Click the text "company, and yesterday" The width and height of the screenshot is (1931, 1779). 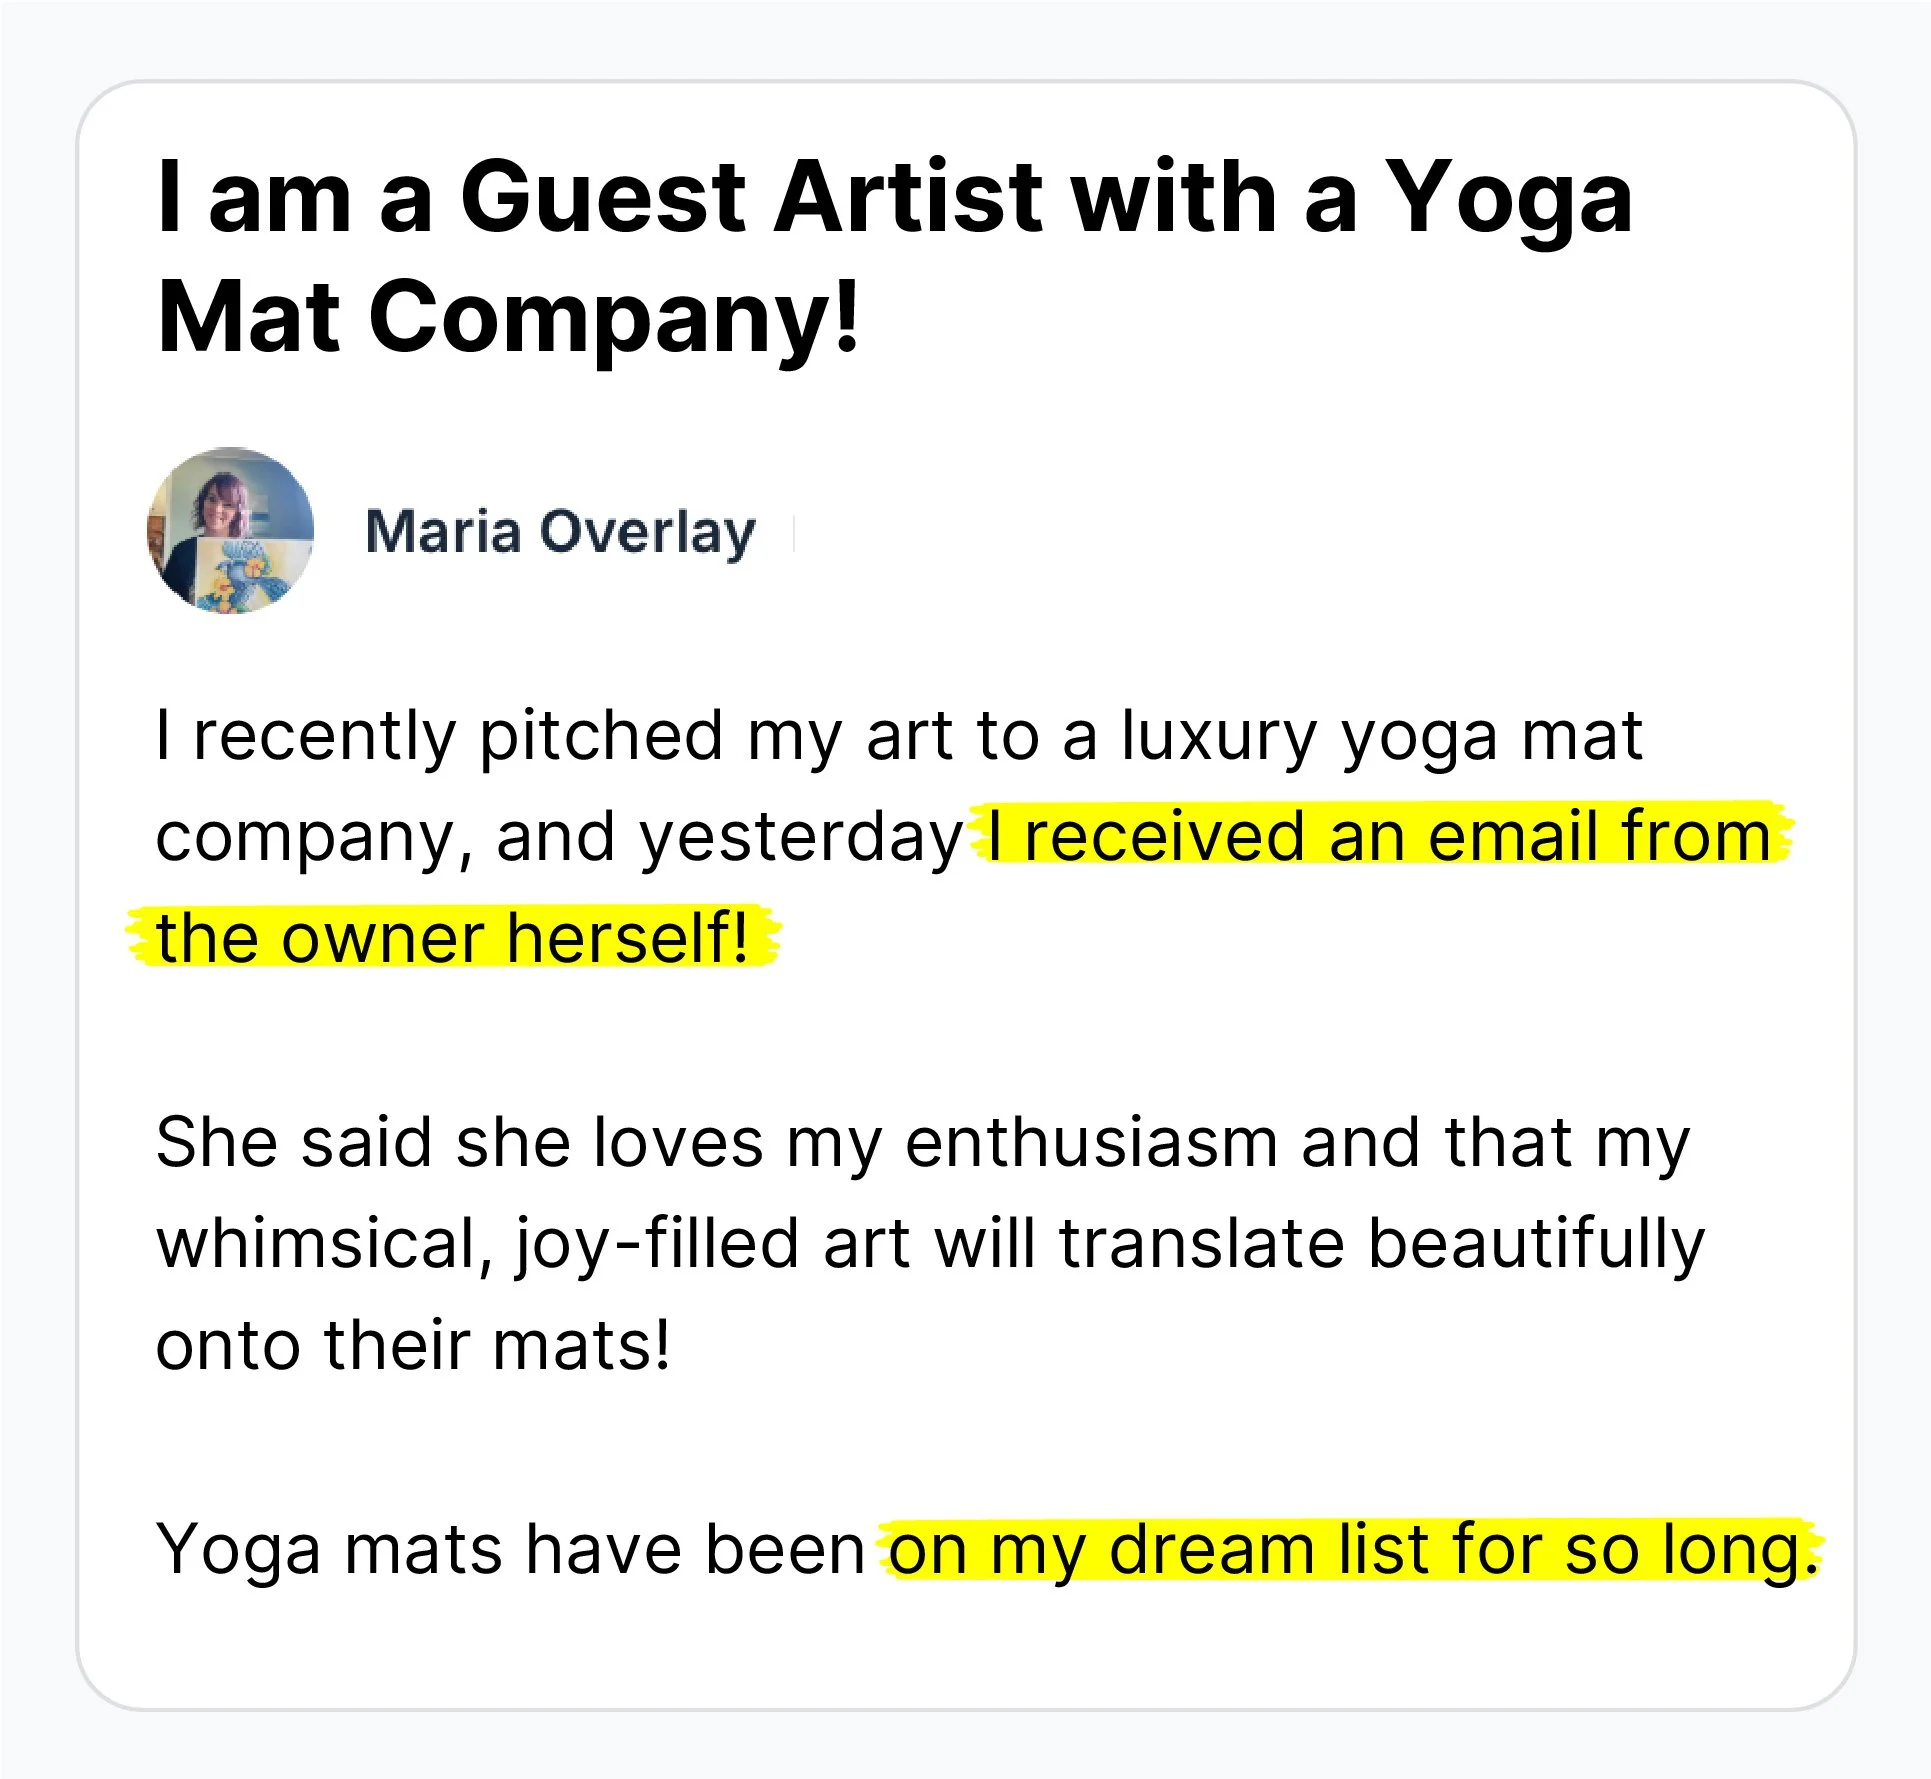[x=558, y=837]
